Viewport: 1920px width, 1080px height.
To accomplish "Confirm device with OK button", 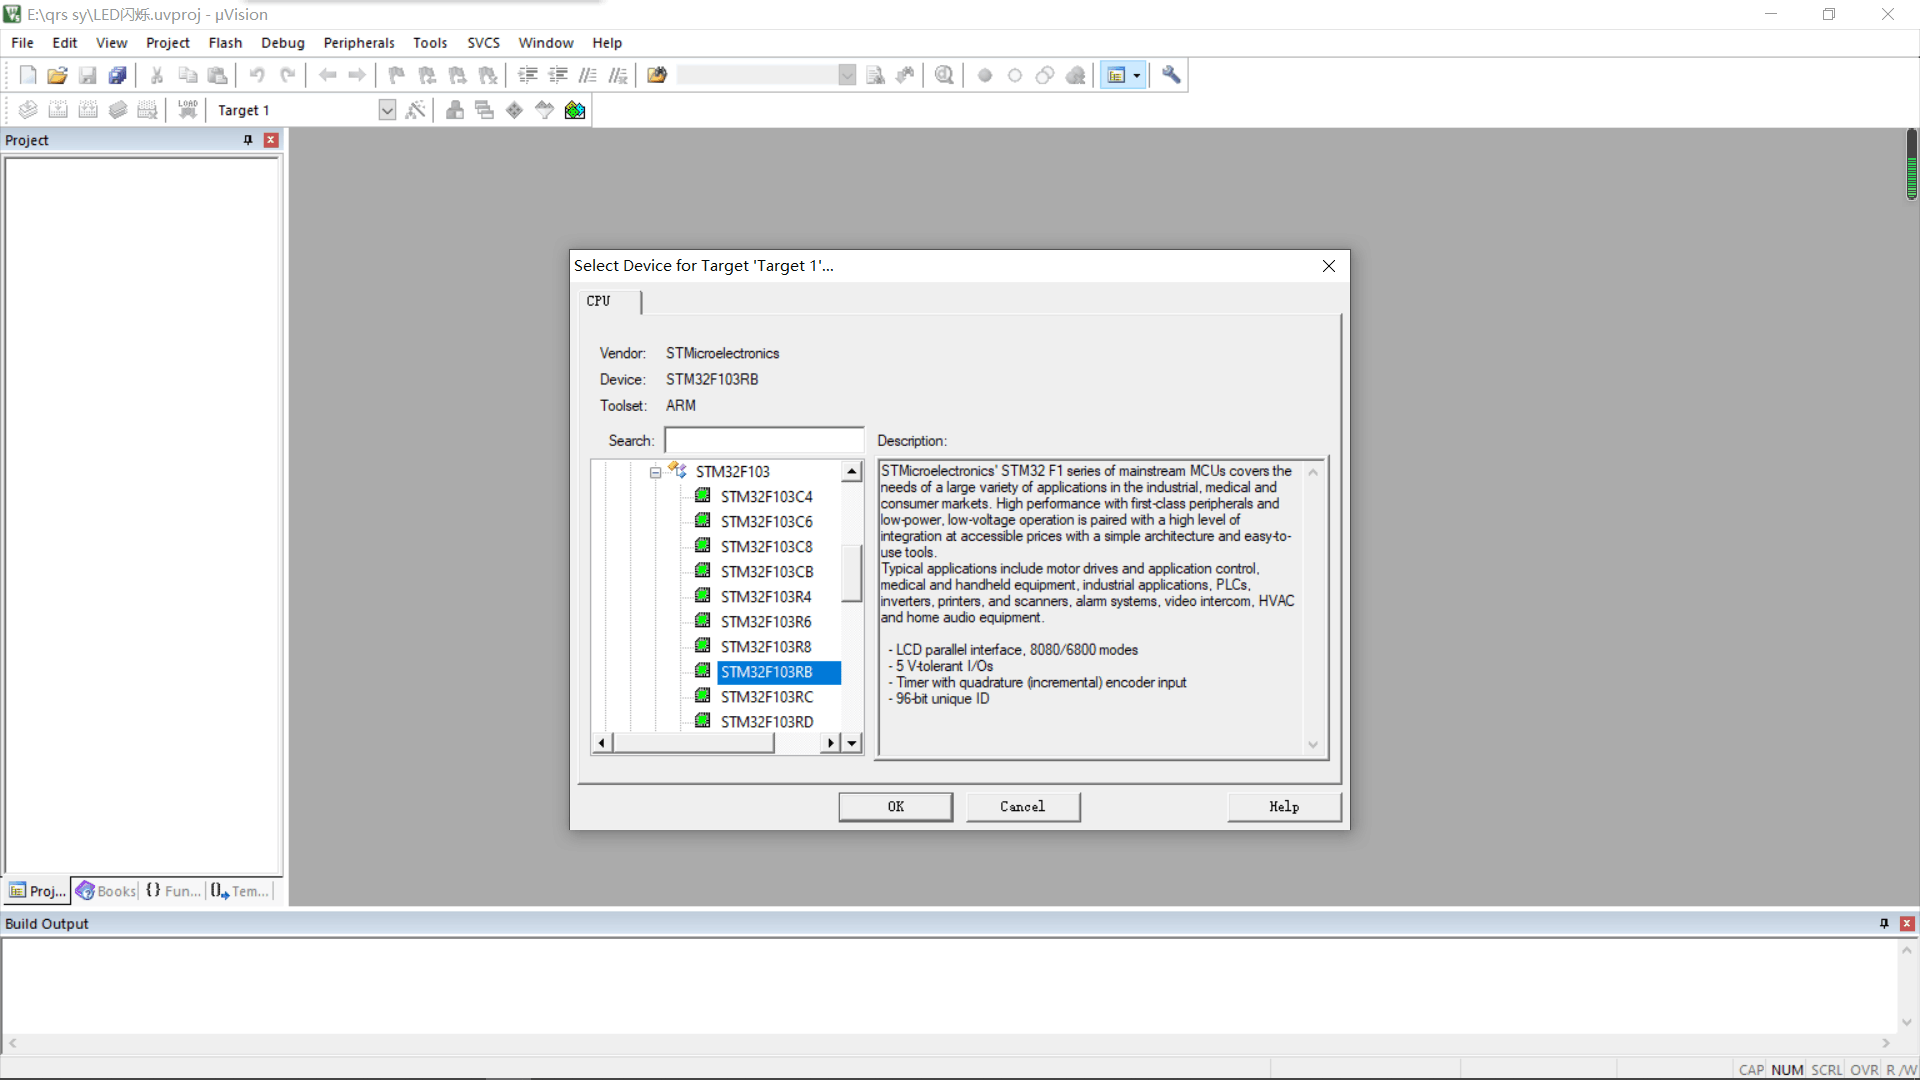I will 896,807.
